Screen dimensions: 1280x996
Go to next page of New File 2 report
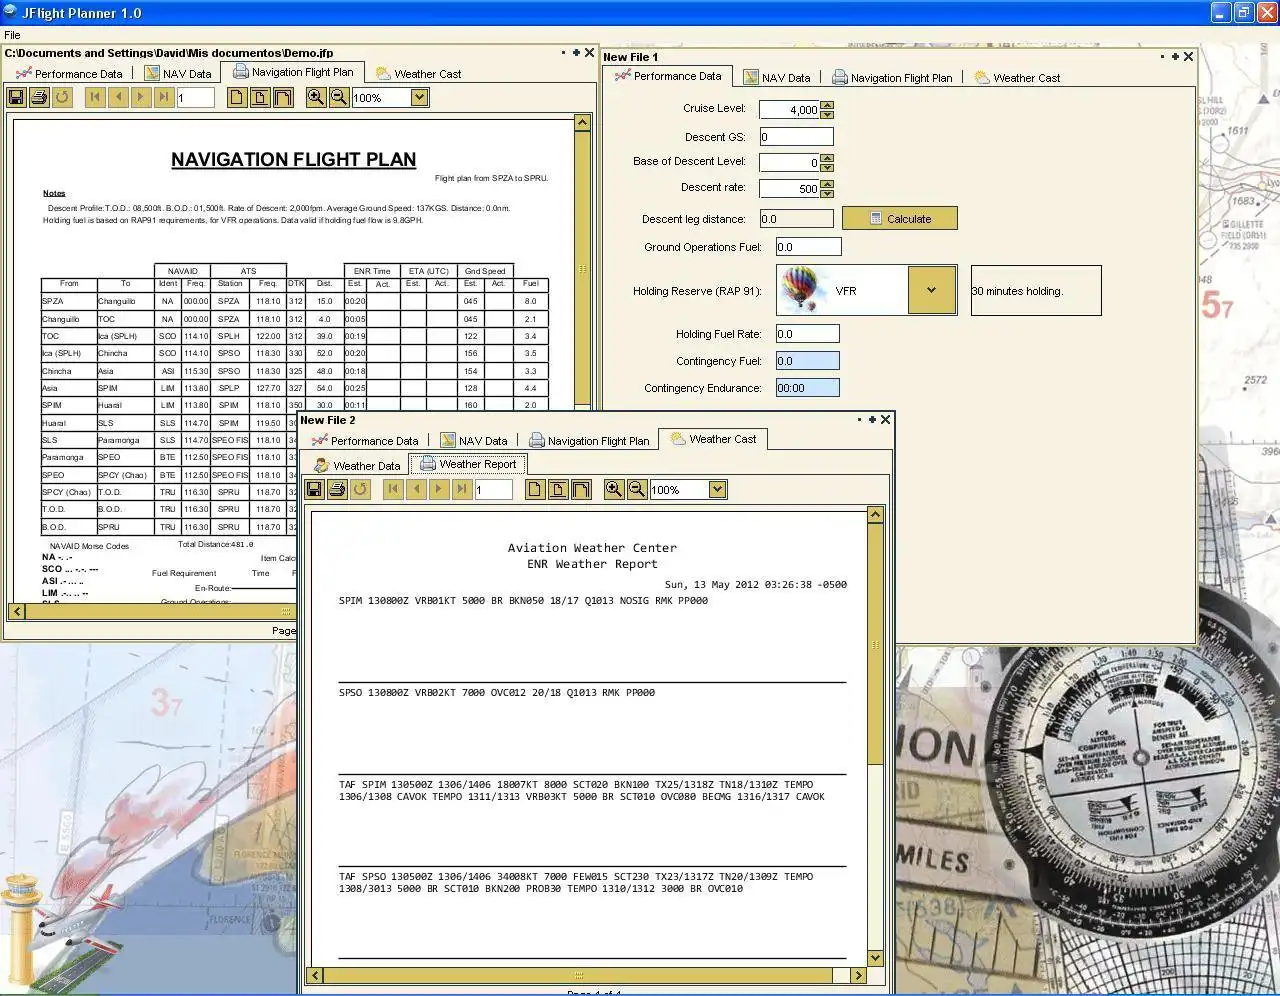pyautogui.click(x=439, y=489)
